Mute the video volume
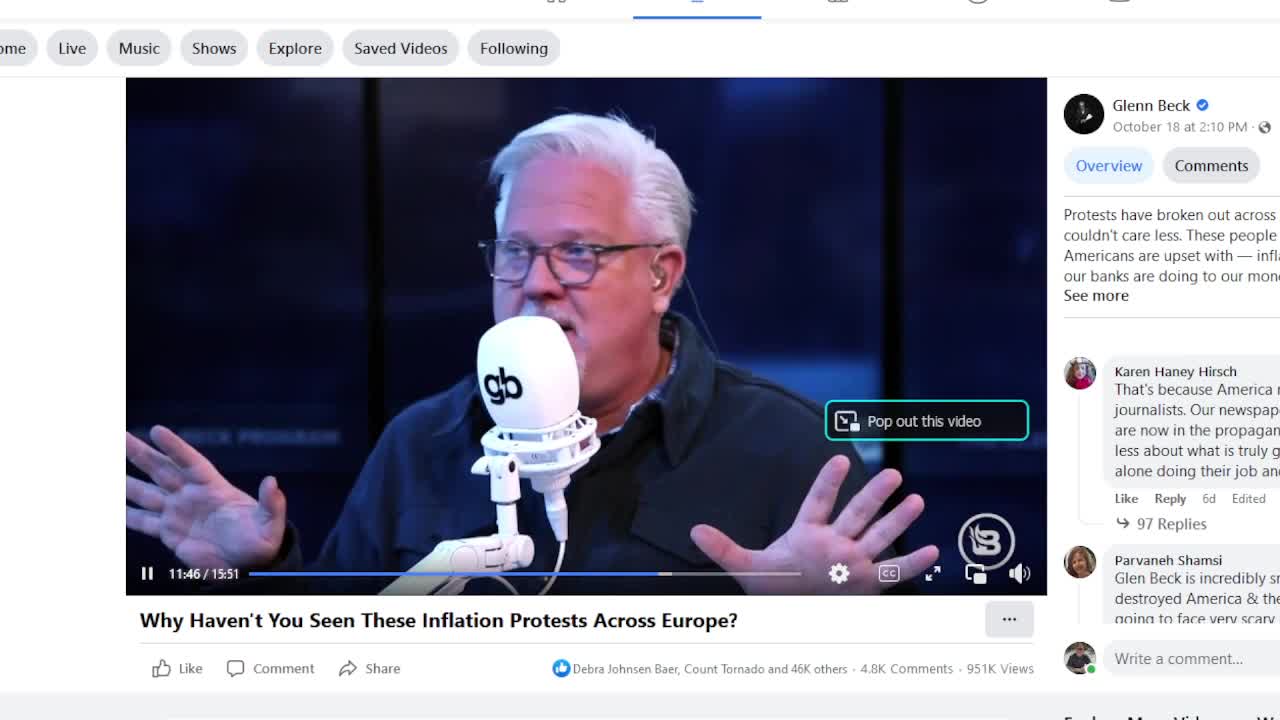The width and height of the screenshot is (1280, 720). pyautogui.click(x=1019, y=573)
